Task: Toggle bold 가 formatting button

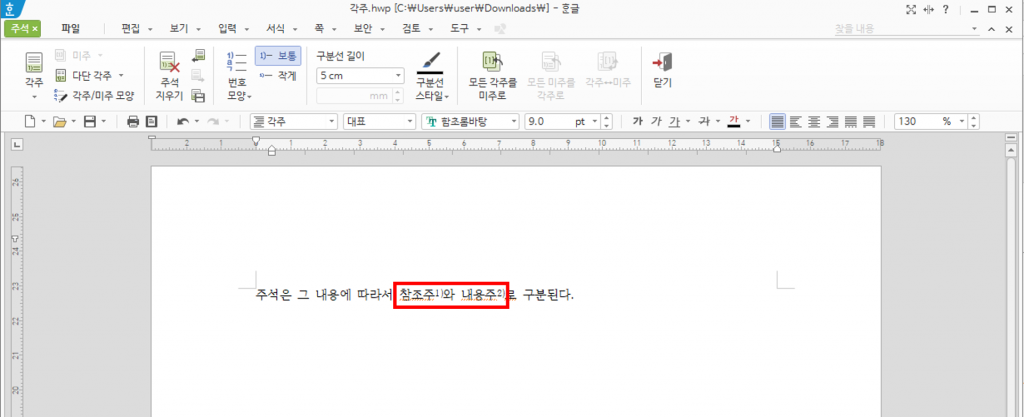Action: (x=637, y=121)
